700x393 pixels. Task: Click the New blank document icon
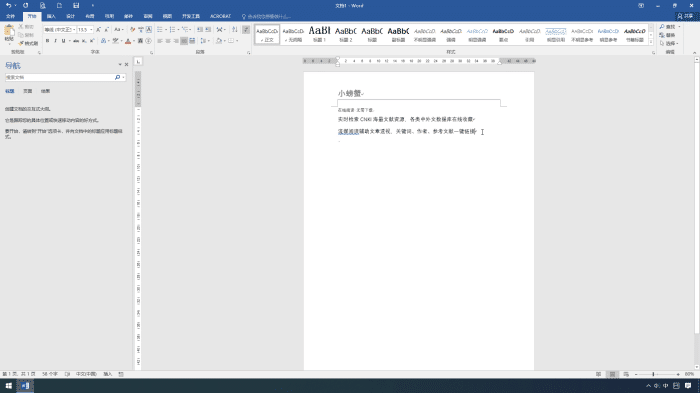click(59, 5)
